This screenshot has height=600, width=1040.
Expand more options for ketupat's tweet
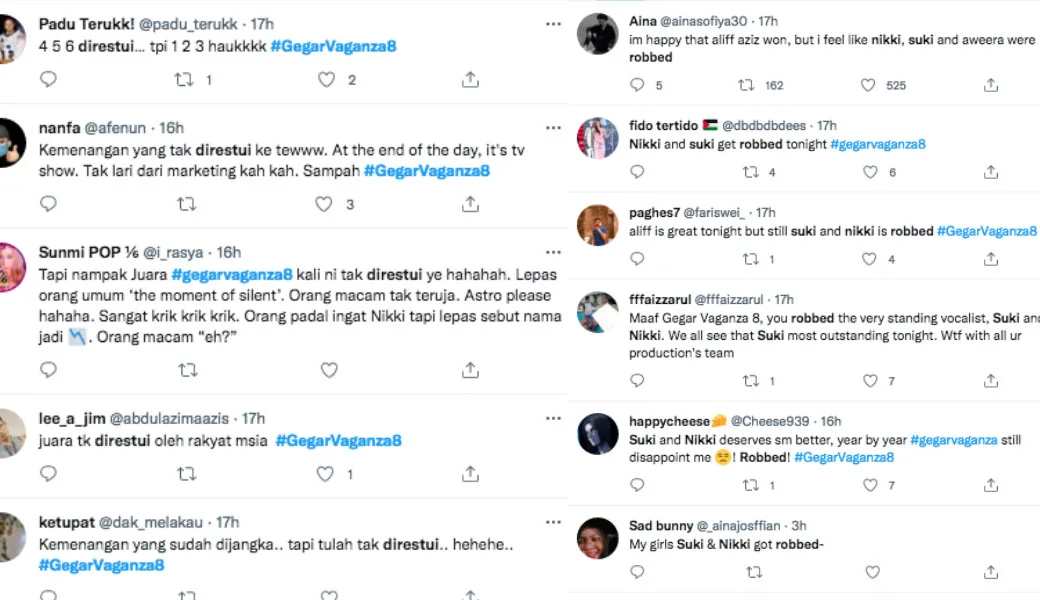(x=553, y=522)
